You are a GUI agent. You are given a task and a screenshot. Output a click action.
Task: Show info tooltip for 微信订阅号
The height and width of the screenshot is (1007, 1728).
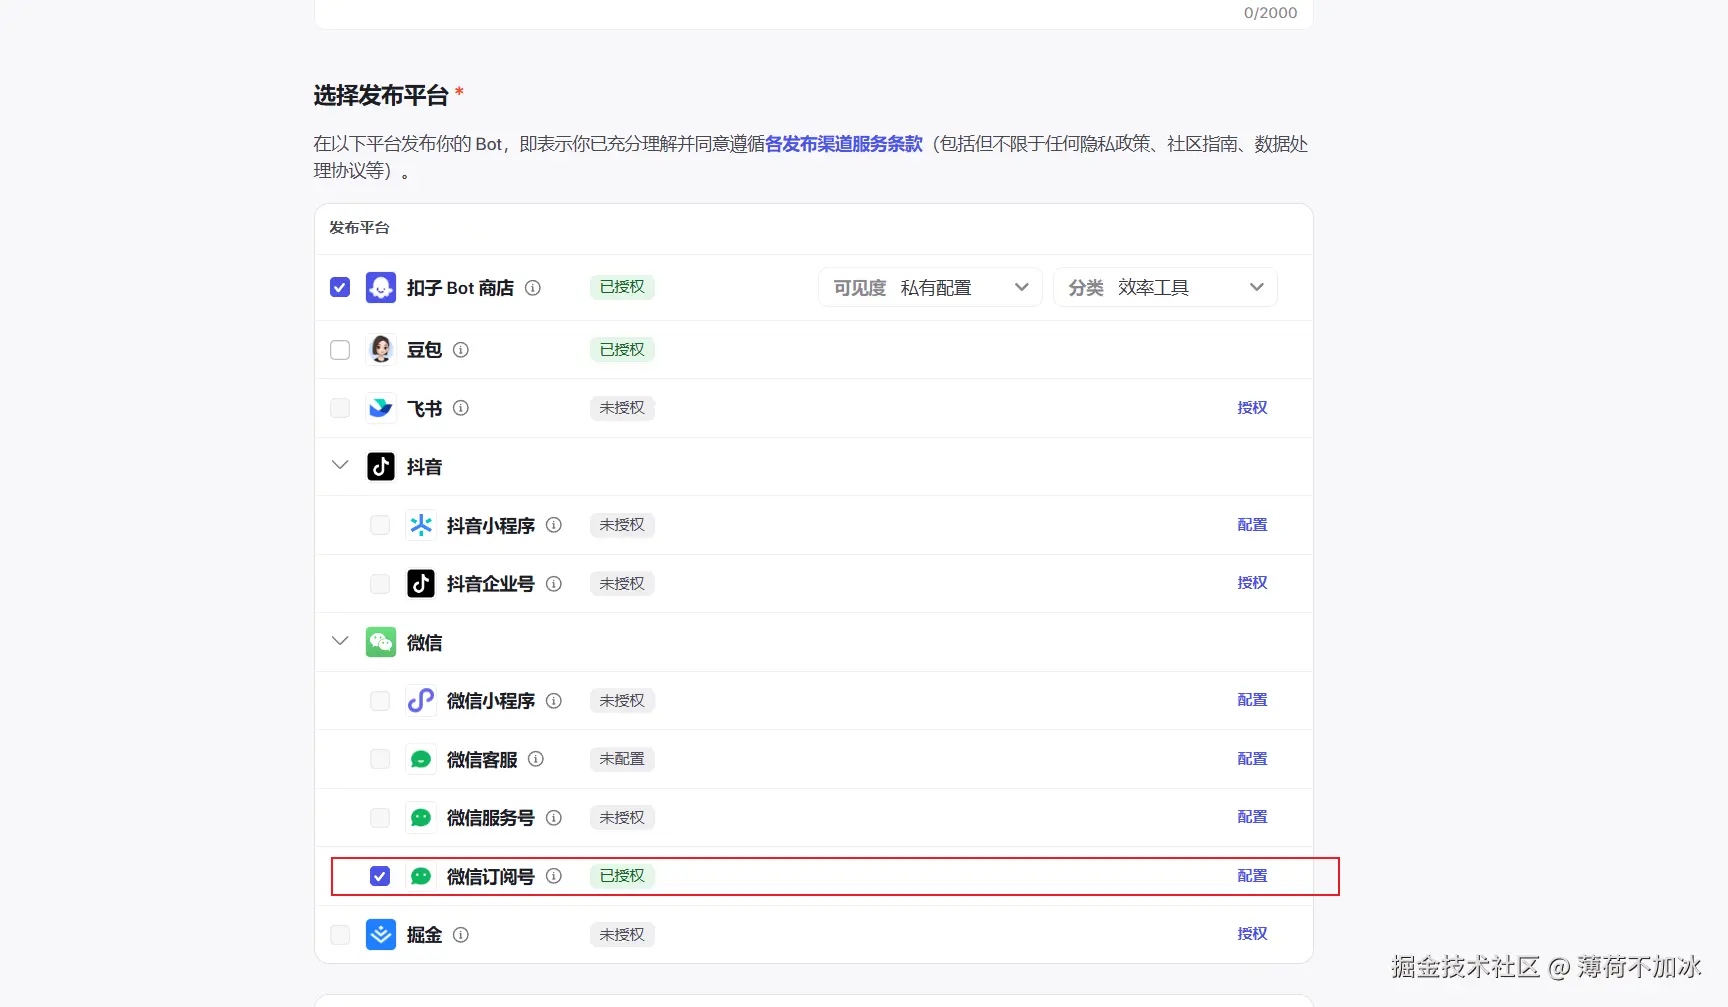[554, 876]
